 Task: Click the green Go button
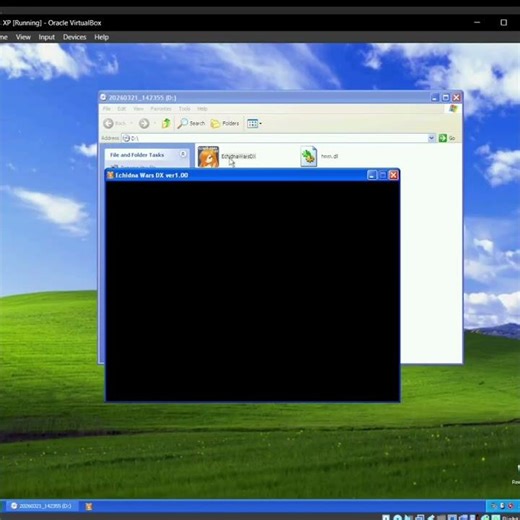click(447, 138)
